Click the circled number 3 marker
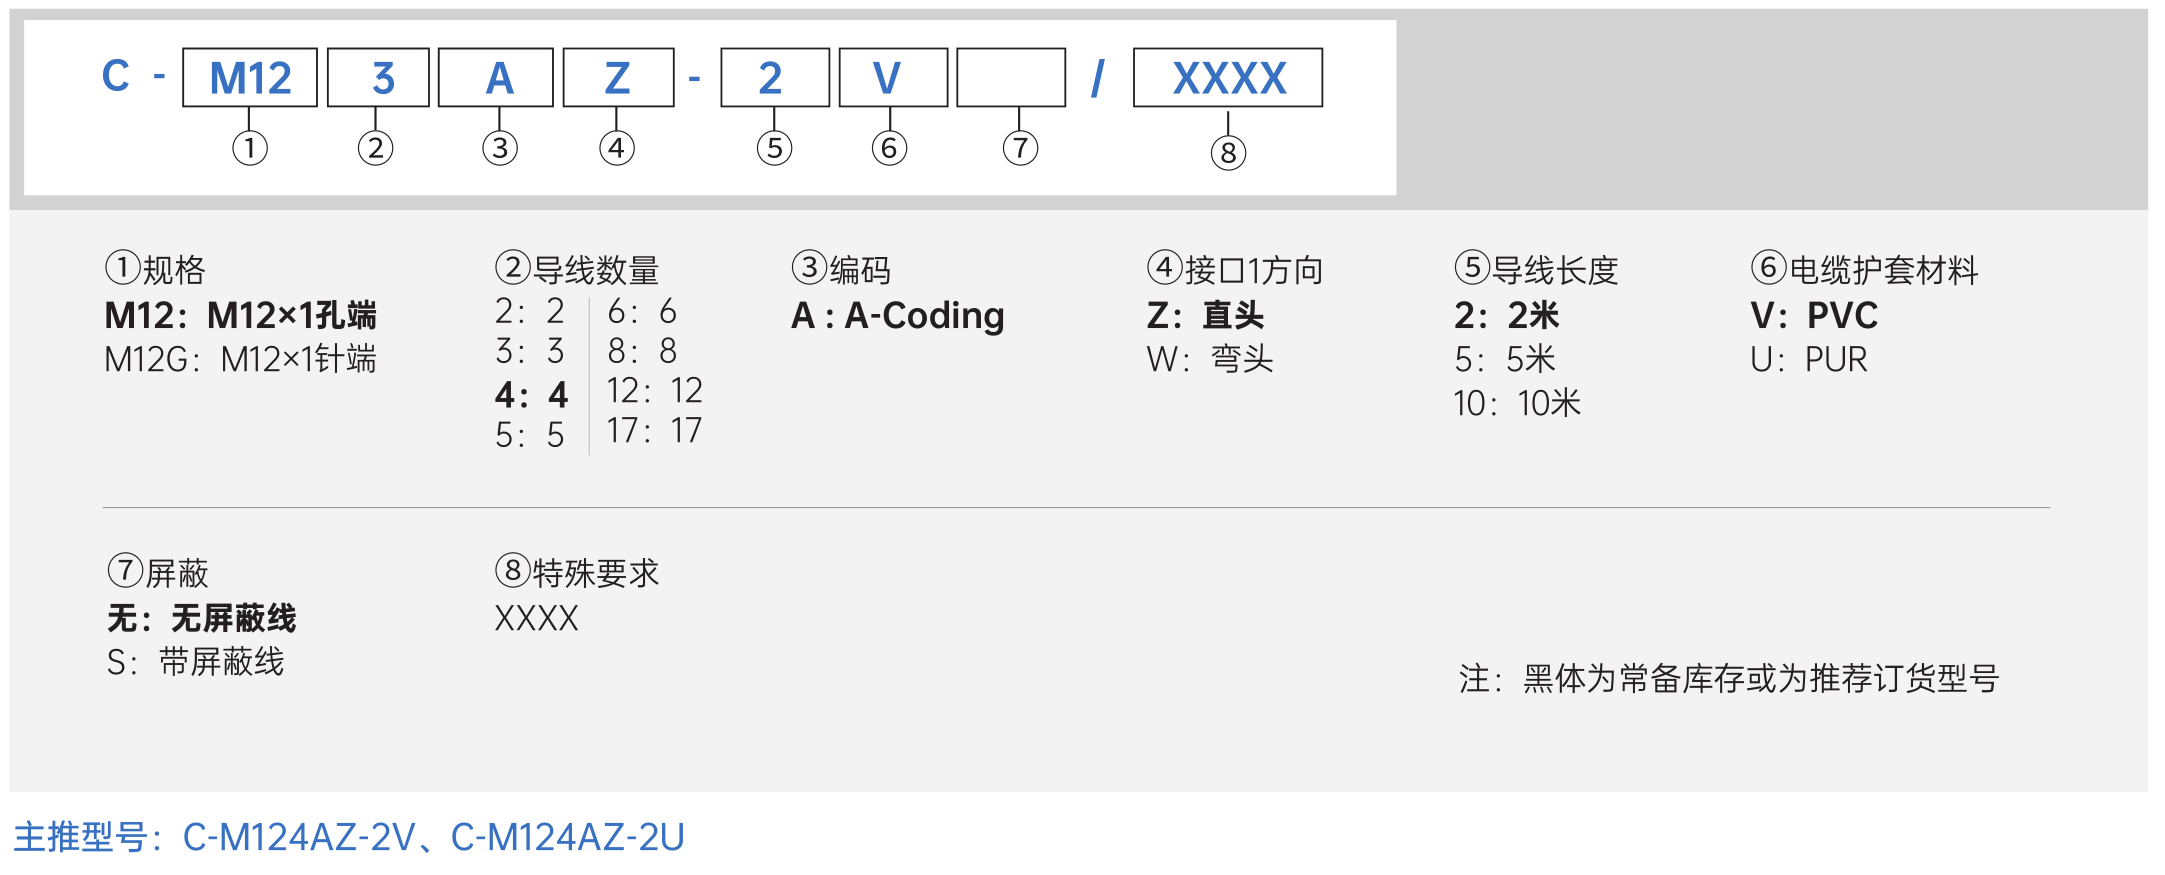 click(x=500, y=148)
